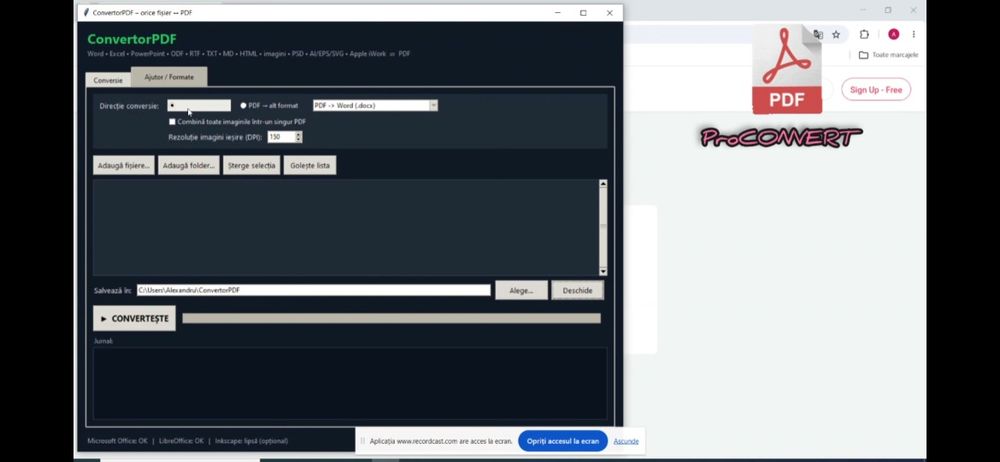Click the 'Sign Up - Free' button in Chrome
Viewport: 1000px width, 462px height.
pos(876,89)
